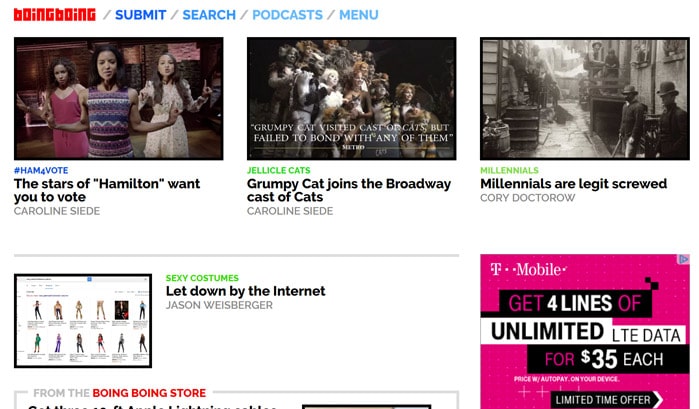Go to PODCASTS in the header
Viewport: 699px width, 409px height.
click(287, 15)
